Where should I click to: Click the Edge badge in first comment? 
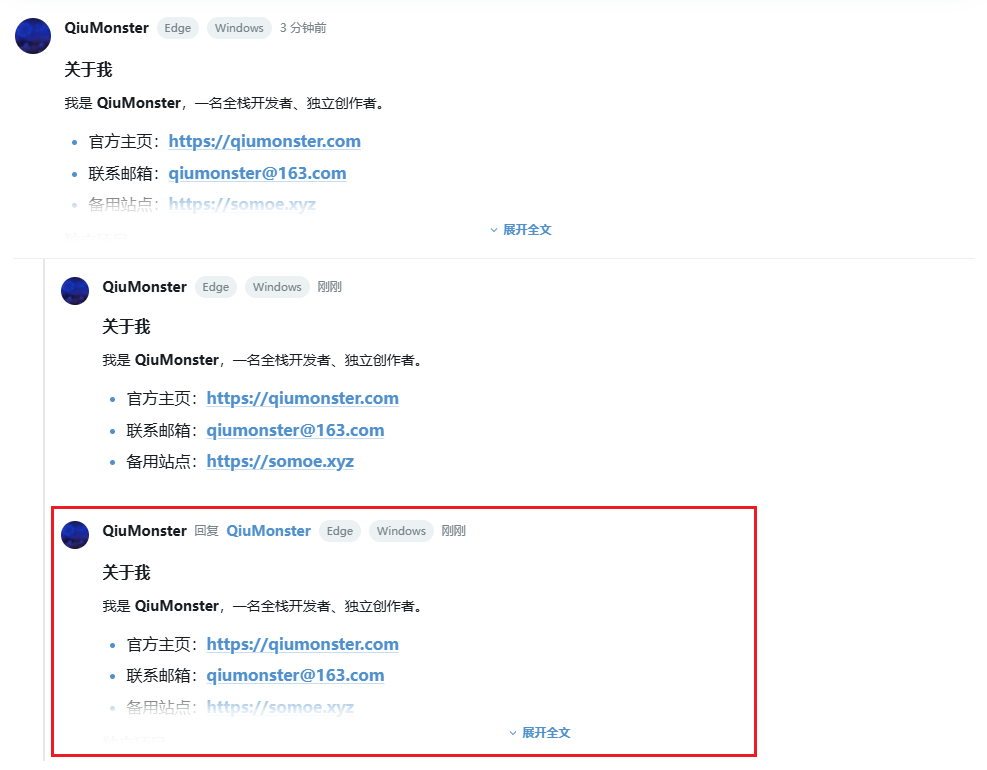[178, 28]
